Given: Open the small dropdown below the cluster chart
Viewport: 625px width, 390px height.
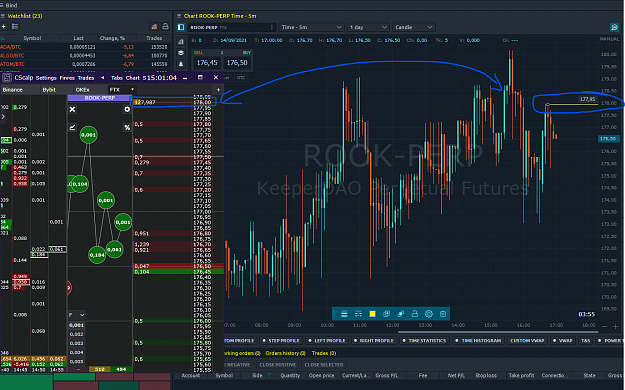Looking at the screenshot, I should point(77,315).
